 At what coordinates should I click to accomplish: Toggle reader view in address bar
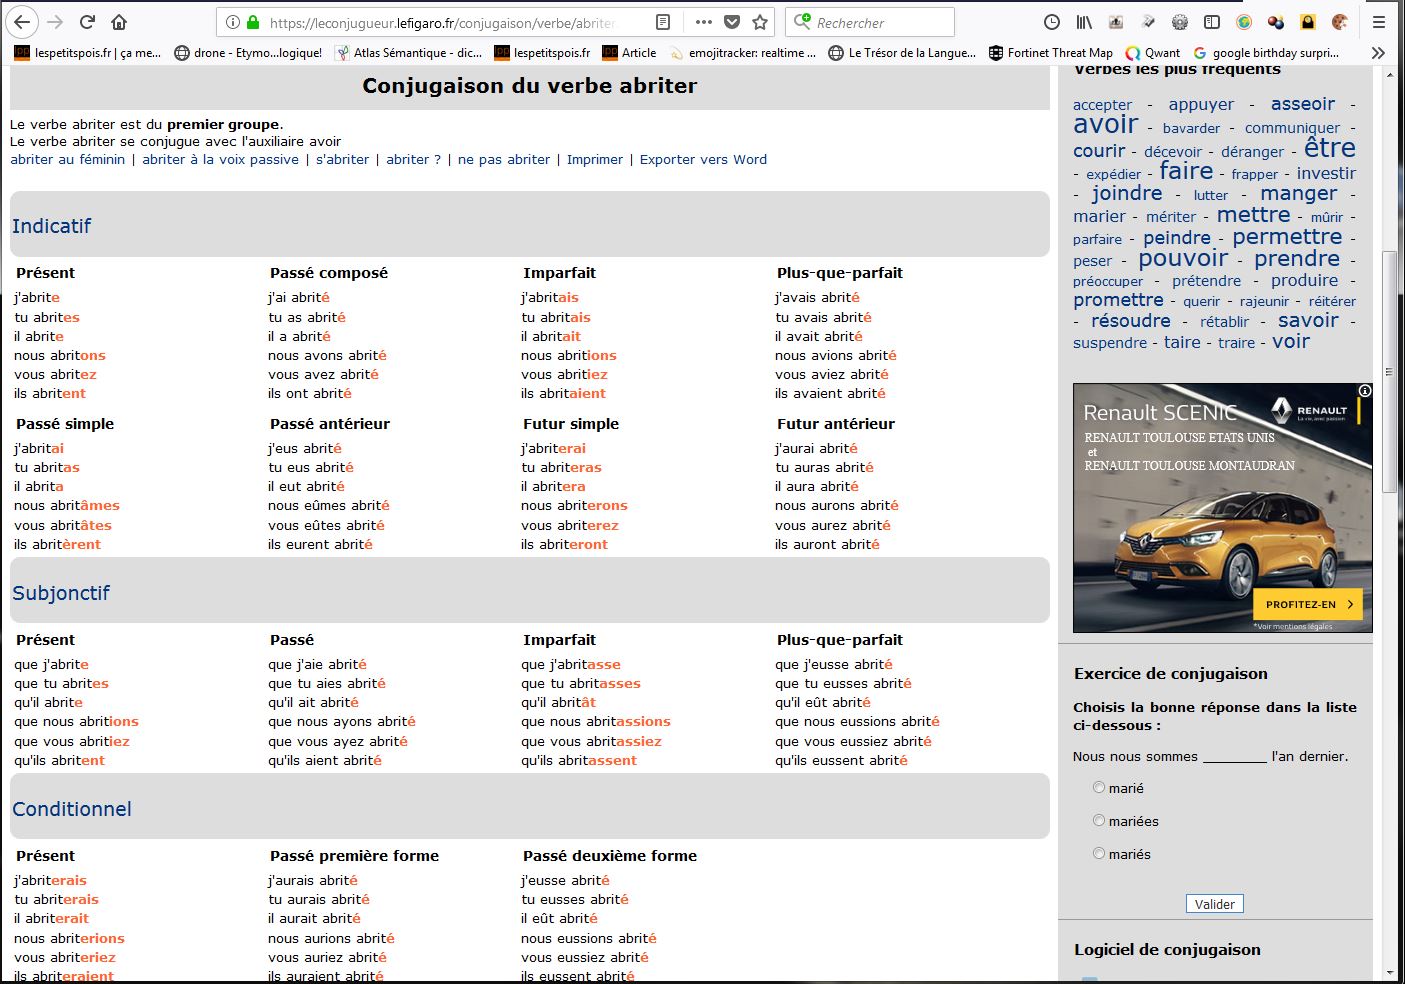[x=663, y=22]
